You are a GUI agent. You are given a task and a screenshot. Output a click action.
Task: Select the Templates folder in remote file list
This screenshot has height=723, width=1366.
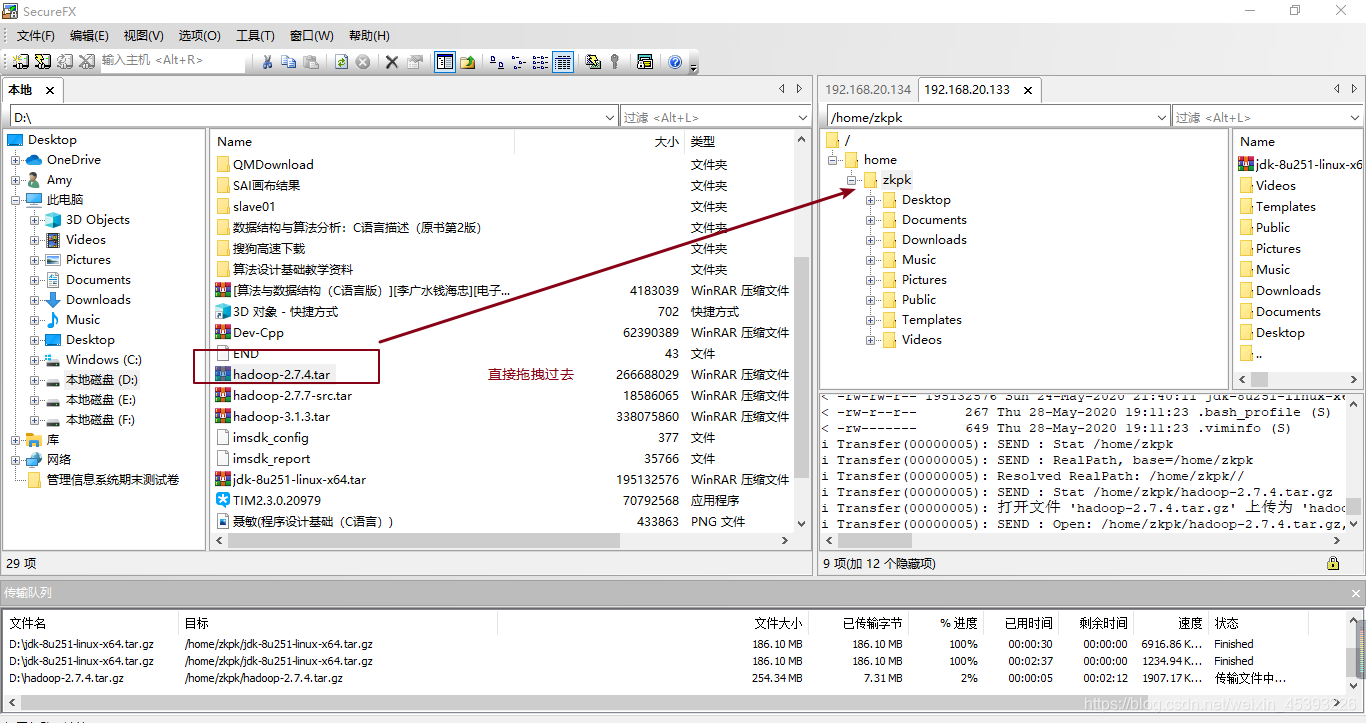(x=1285, y=206)
